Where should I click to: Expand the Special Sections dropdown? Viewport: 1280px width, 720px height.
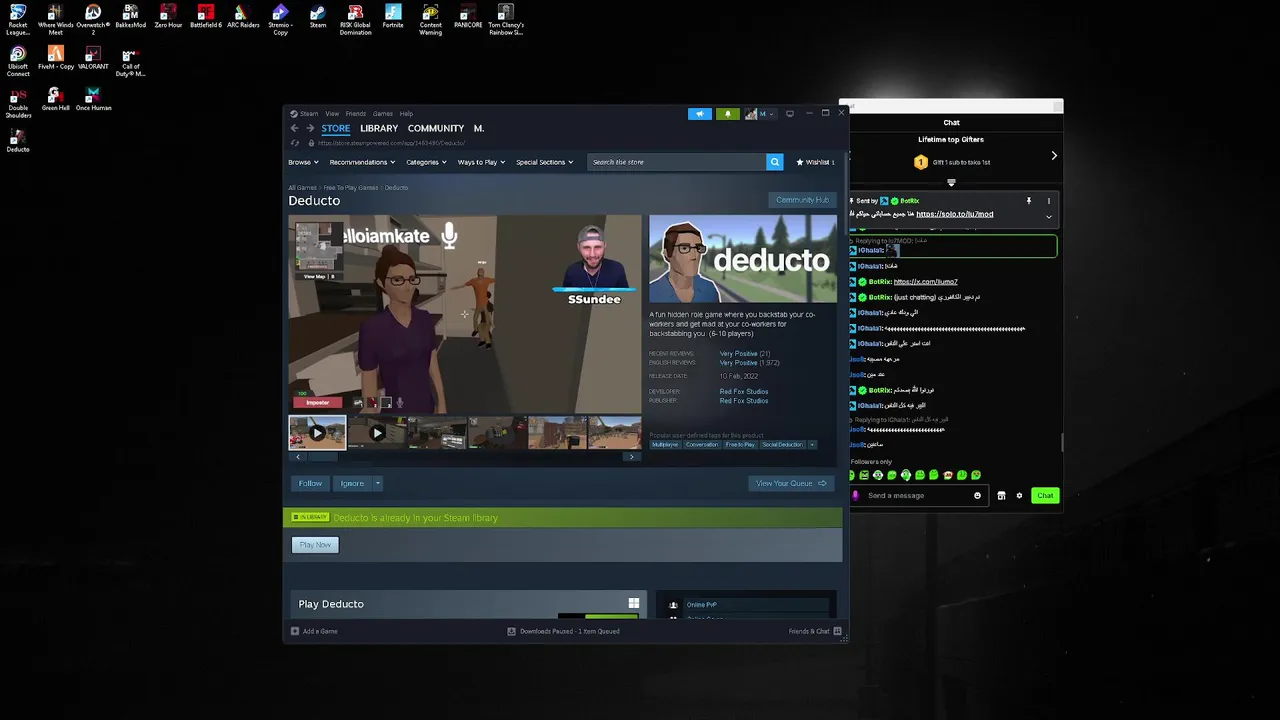(545, 162)
